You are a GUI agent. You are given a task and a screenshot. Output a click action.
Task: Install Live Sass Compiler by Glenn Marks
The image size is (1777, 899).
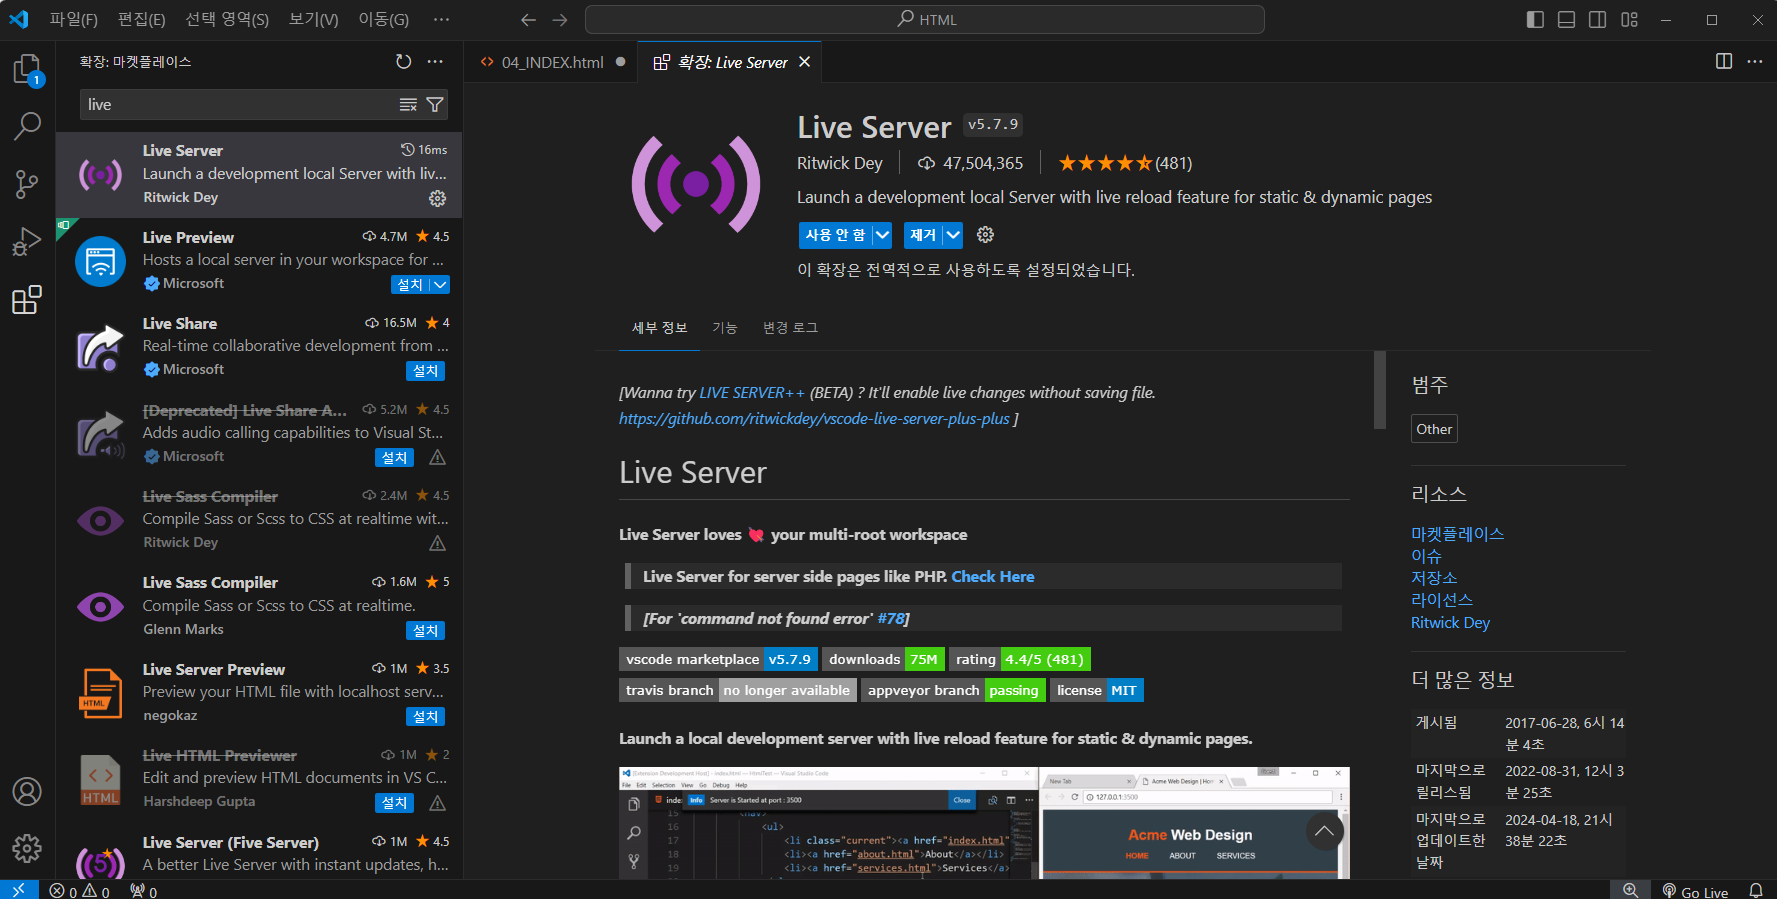tap(426, 631)
